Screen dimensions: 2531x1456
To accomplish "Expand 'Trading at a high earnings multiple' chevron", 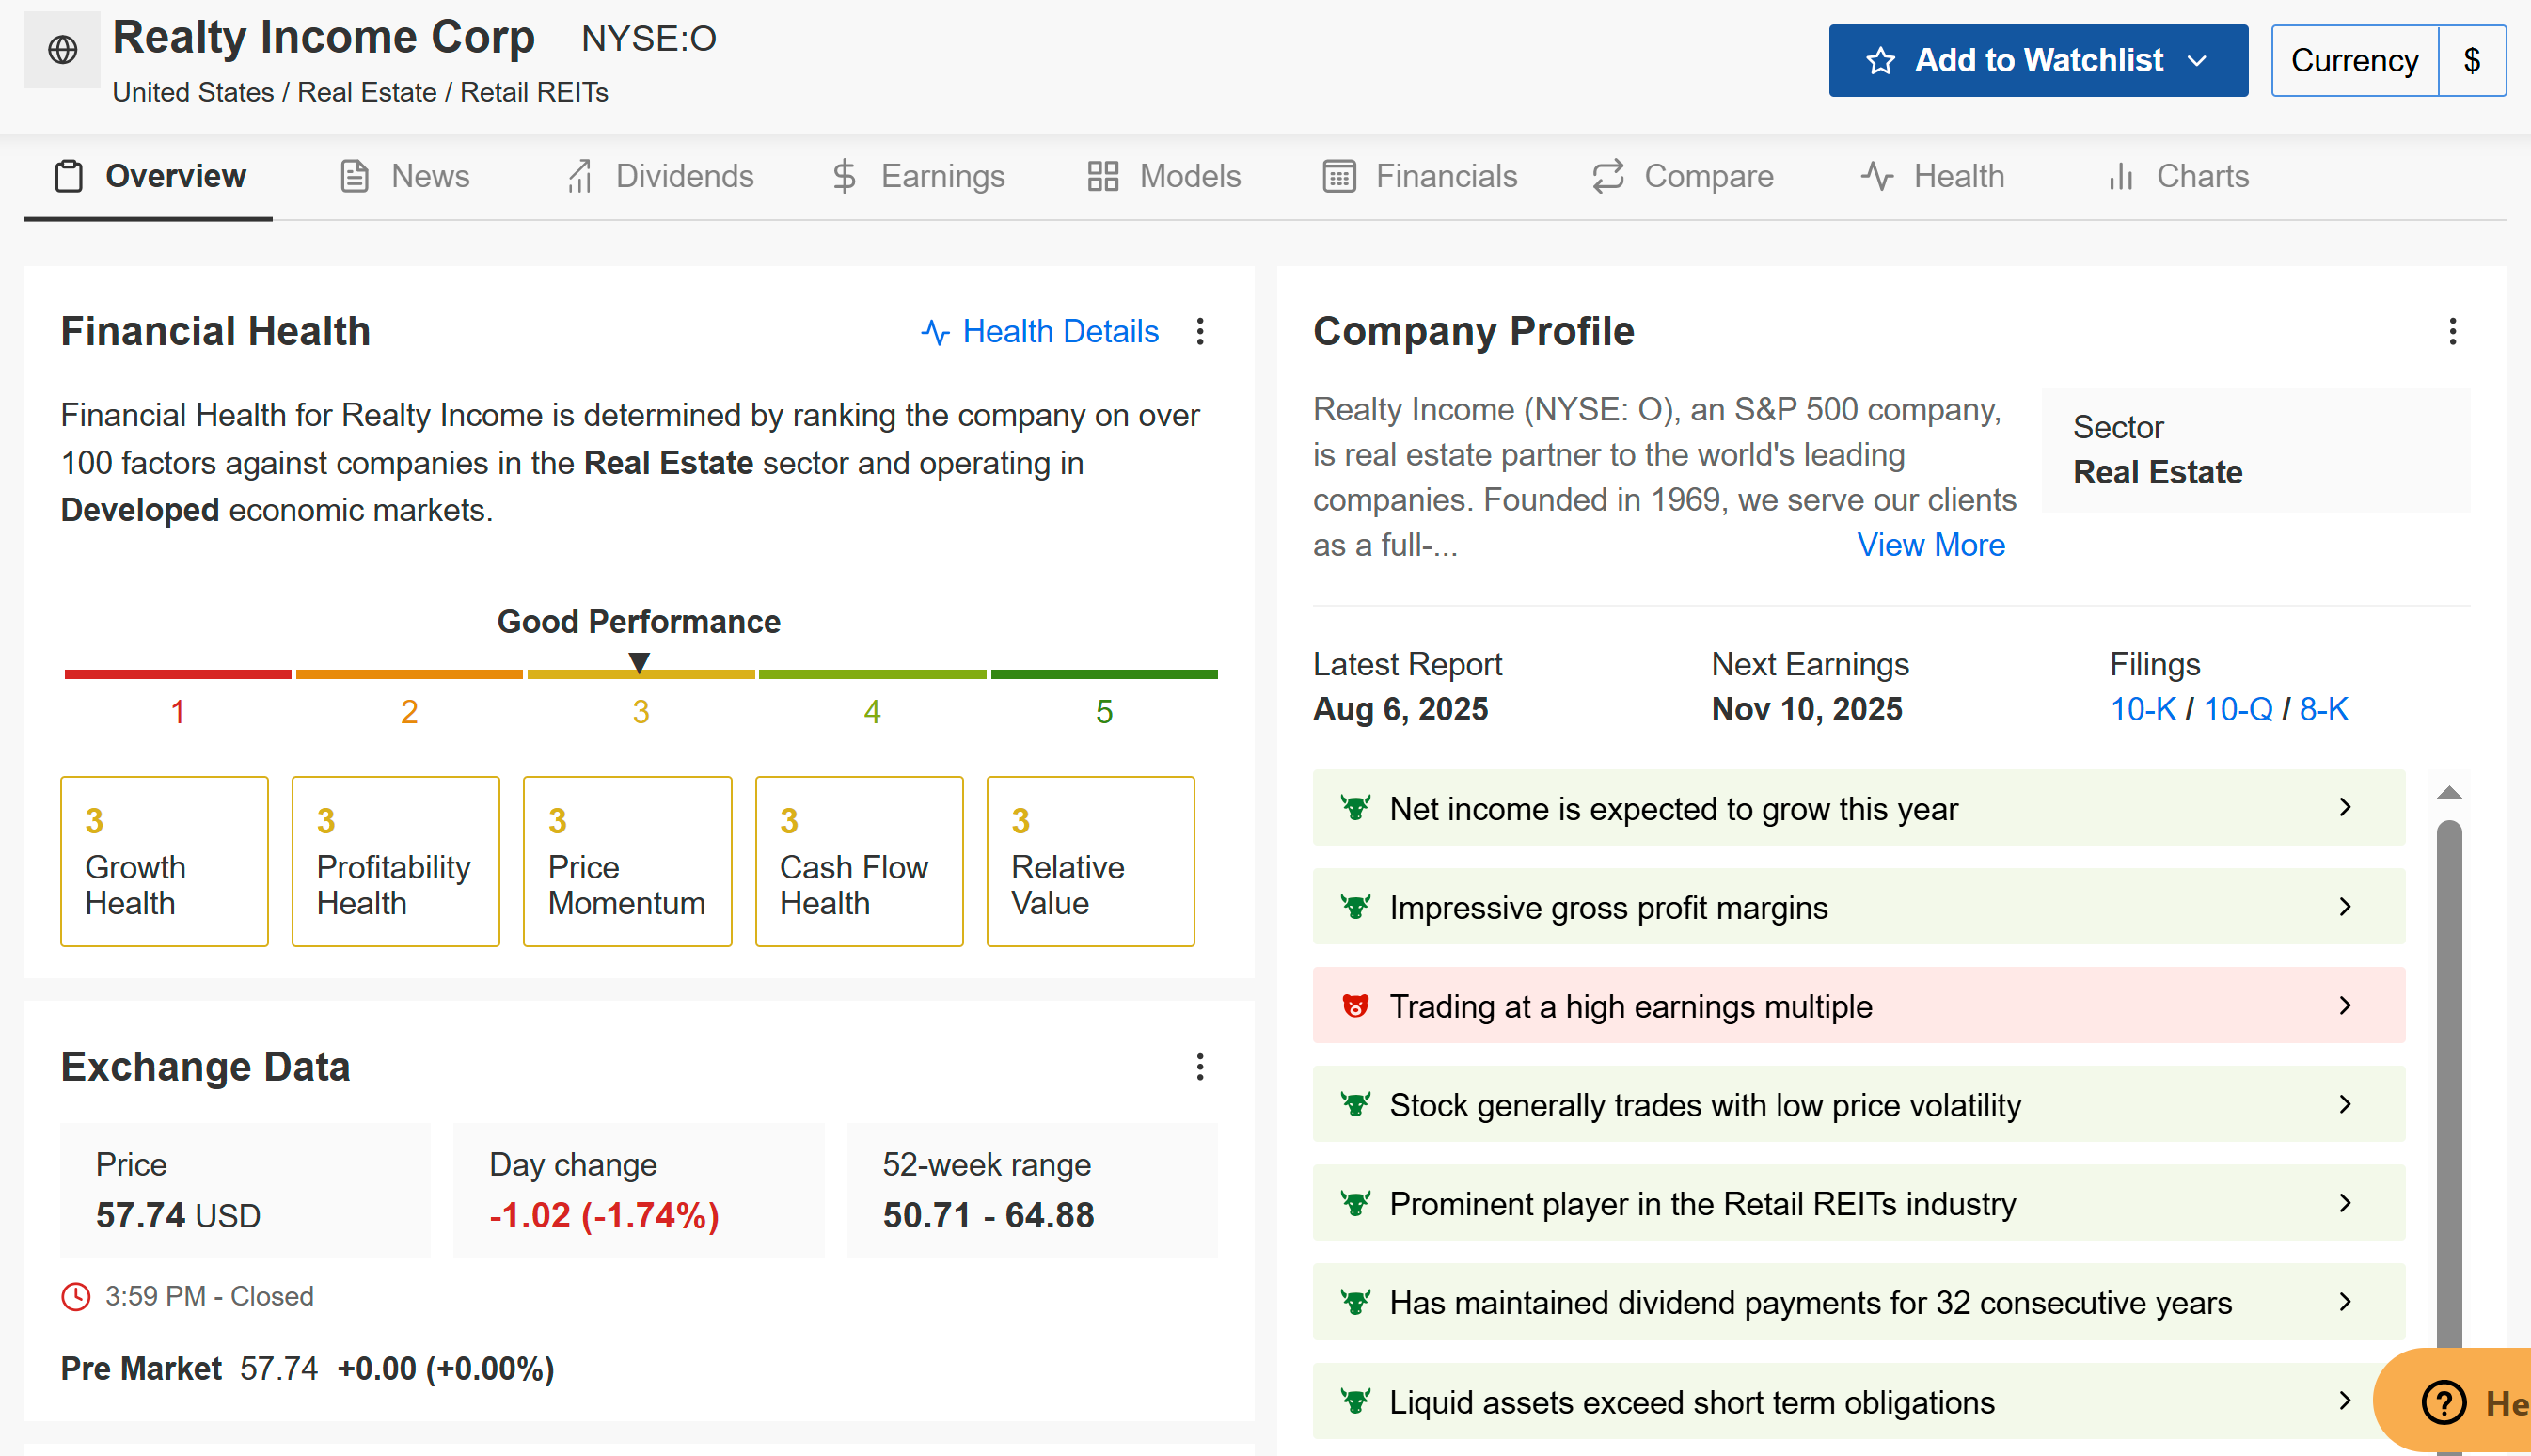I will point(2345,1005).
